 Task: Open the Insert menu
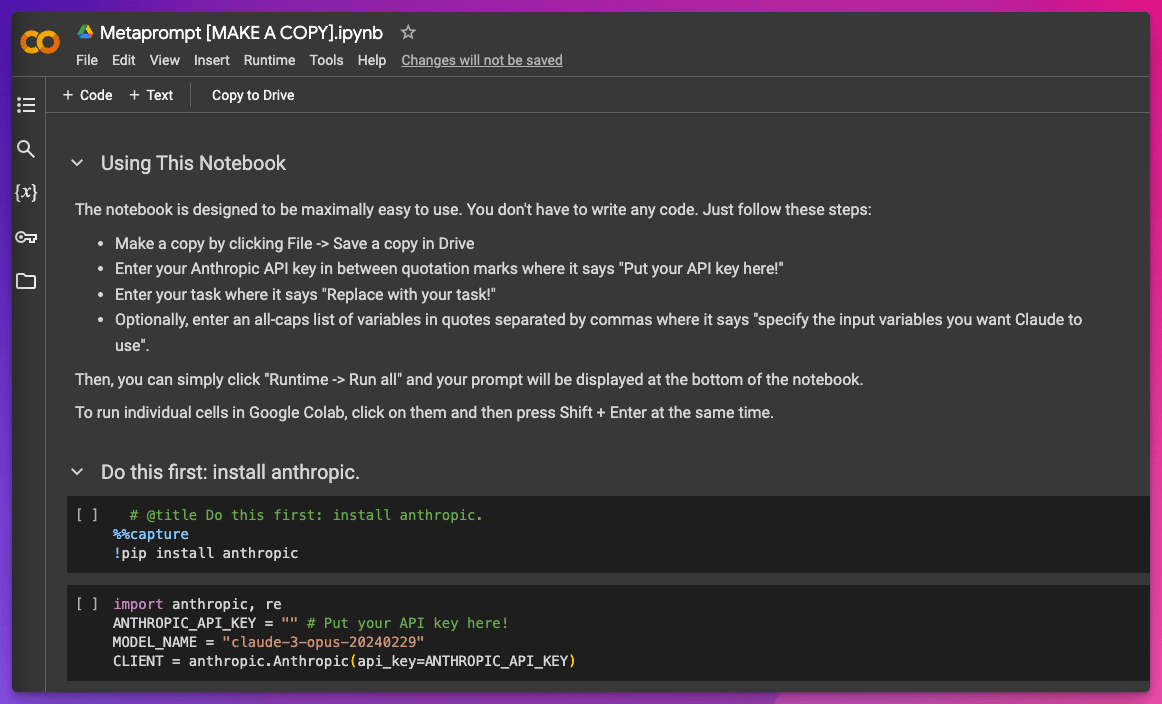[211, 60]
